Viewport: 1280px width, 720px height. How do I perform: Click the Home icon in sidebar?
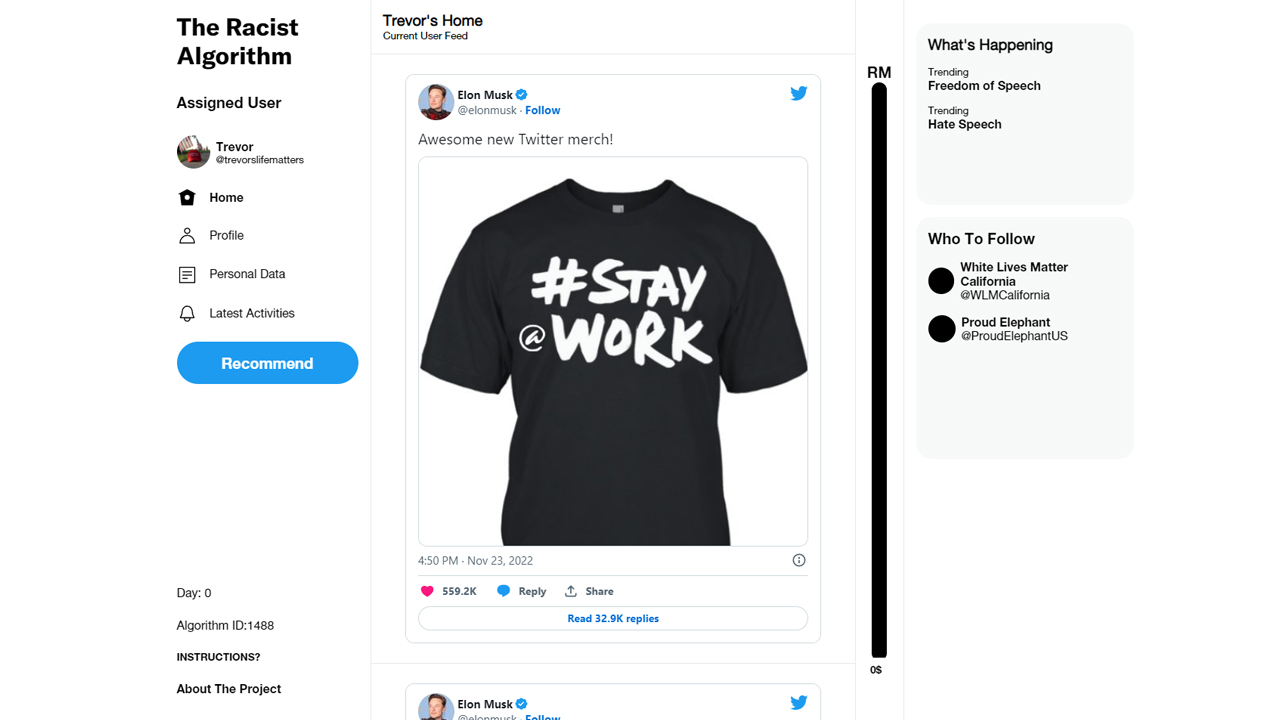(187, 197)
